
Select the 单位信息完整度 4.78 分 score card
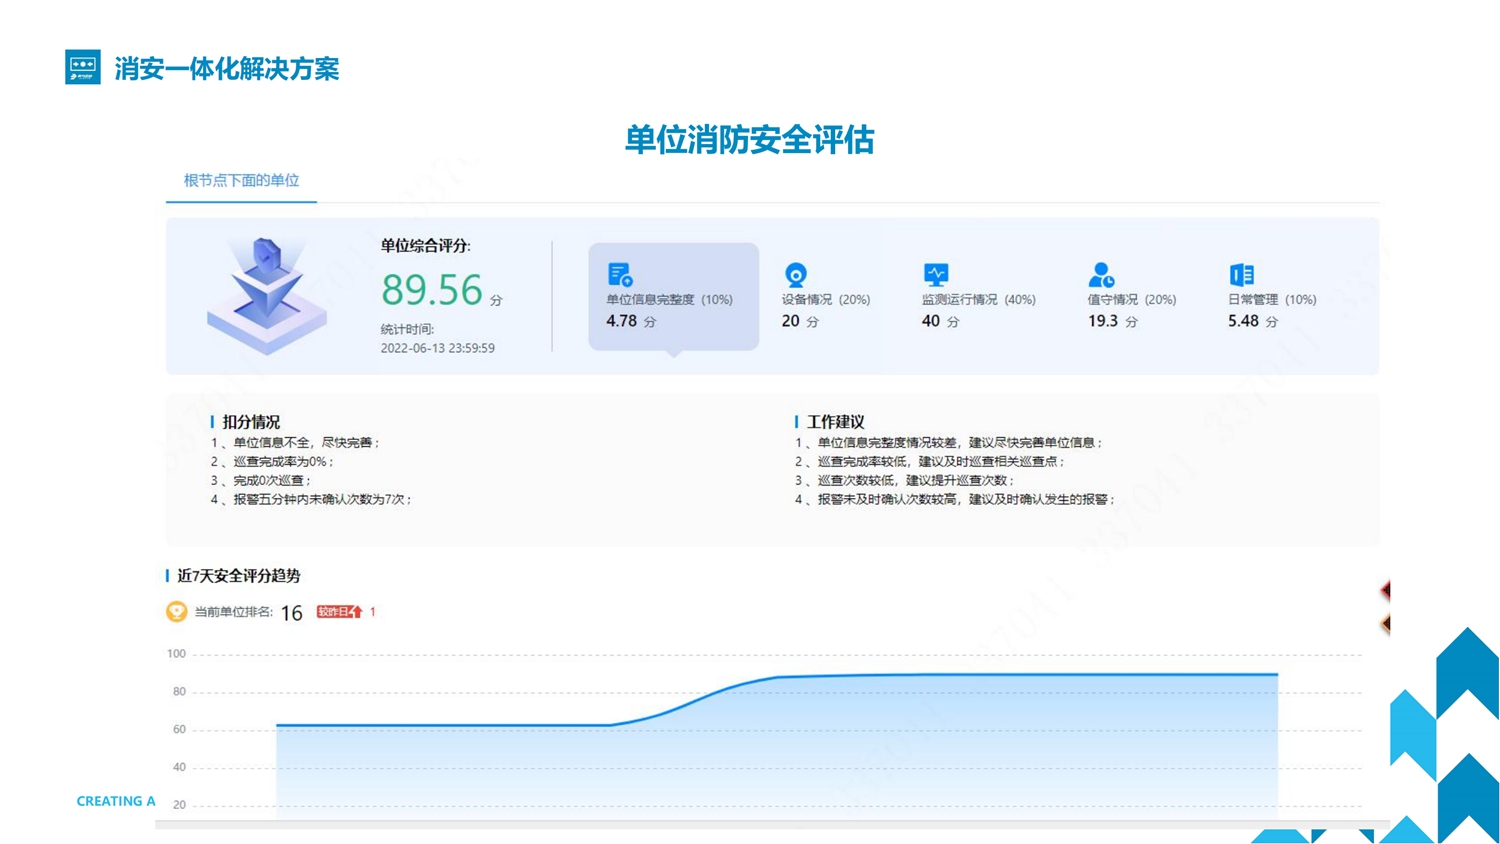point(673,297)
